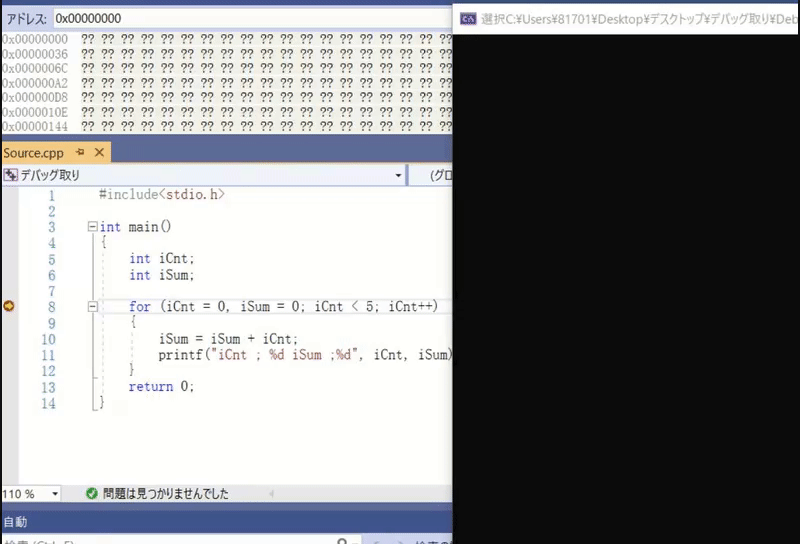
Task: Open the デバッグ取り project dropdown
Action: 398,176
